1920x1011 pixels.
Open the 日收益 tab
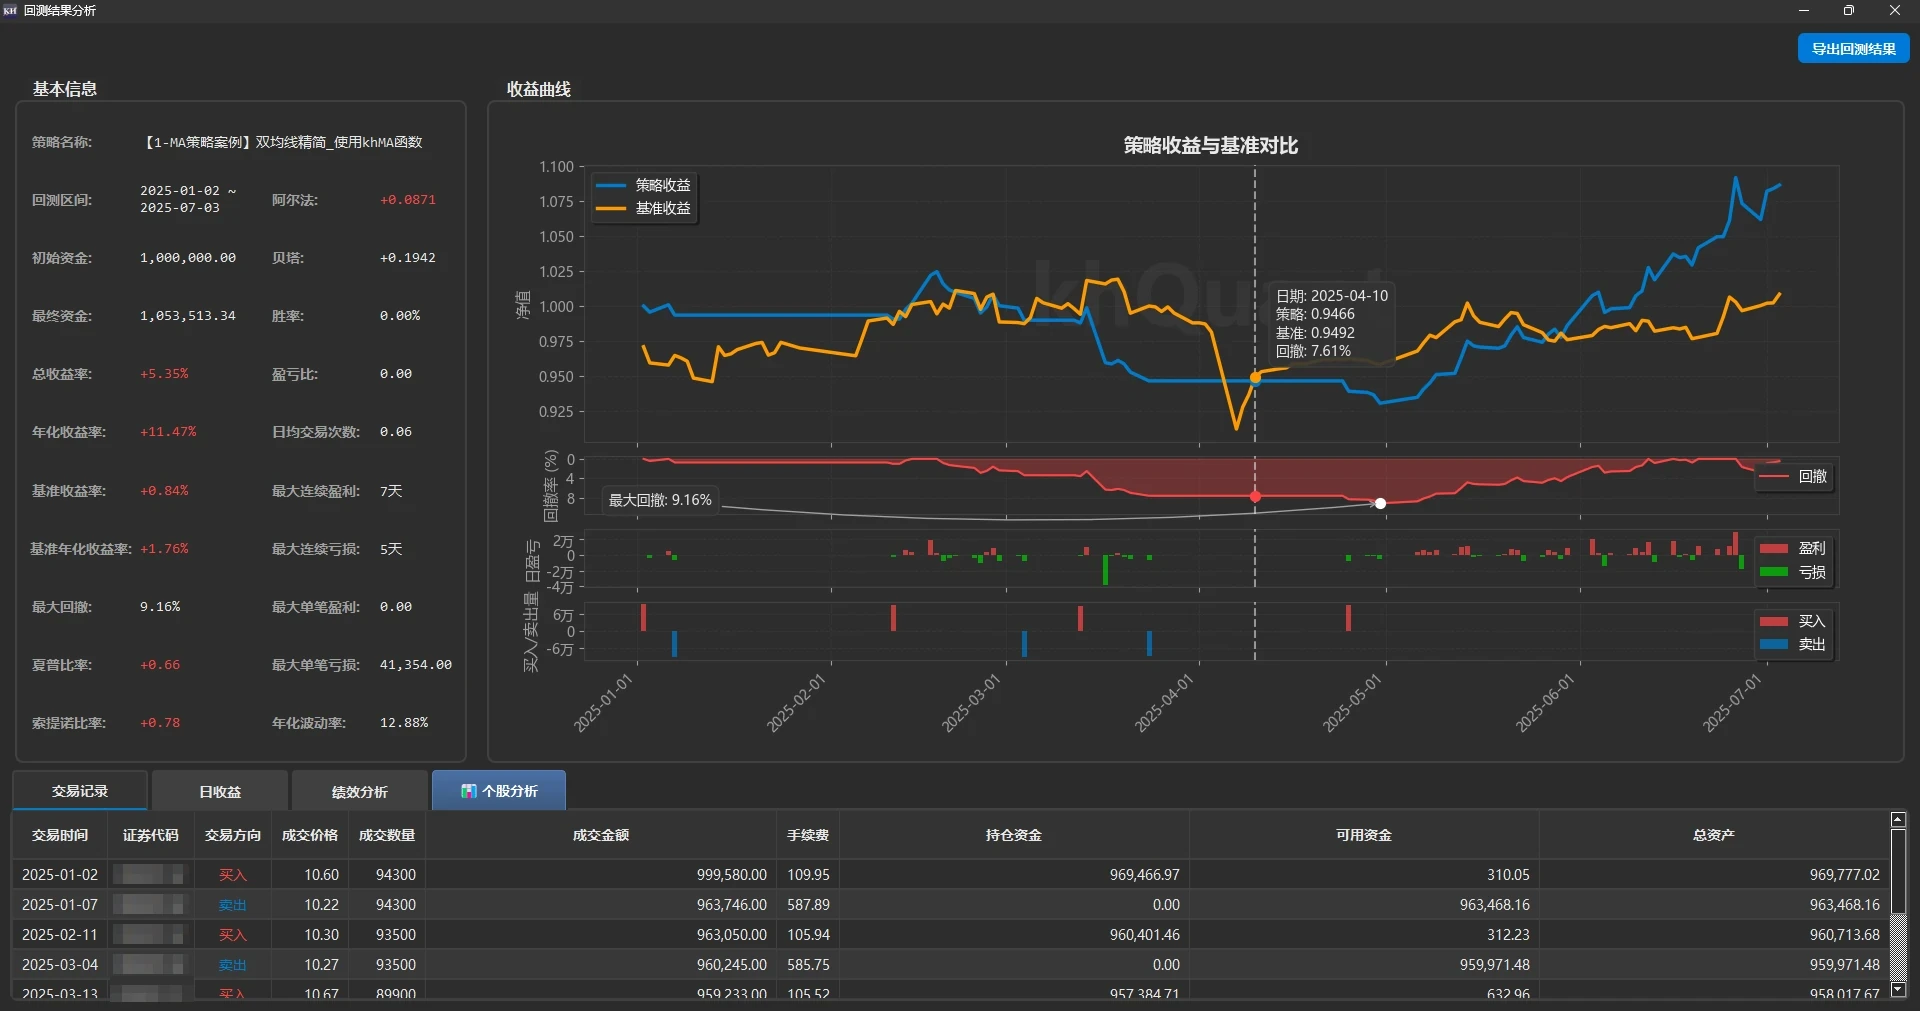click(x=220, y=791)
